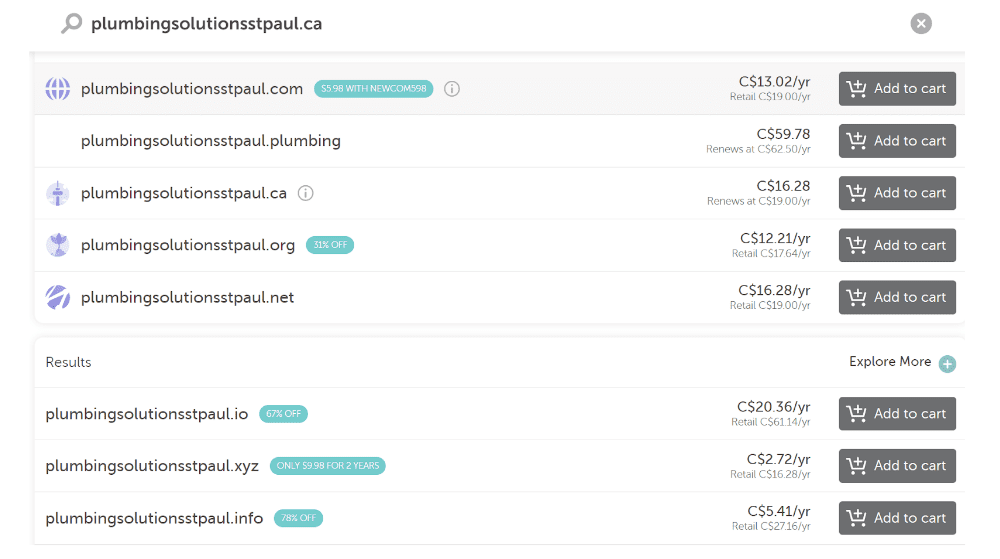The height and width of the screenshot is (559, 1000).
Task: Add plumbingsolutionsstpaul.xyz to cart
Action: coord(897,466)
